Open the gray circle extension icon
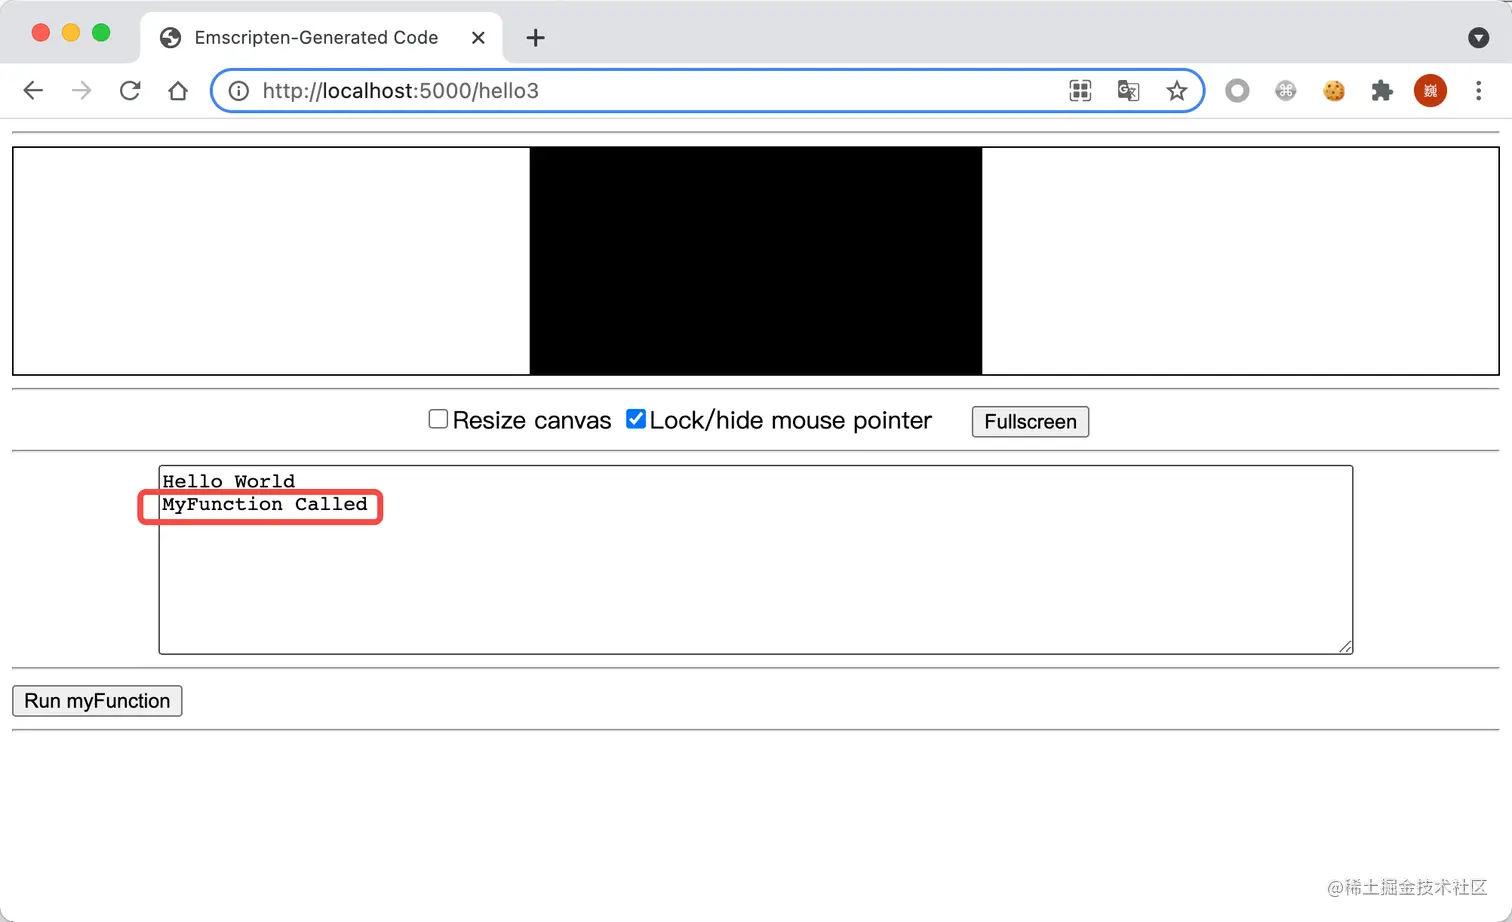 pos(1237,90)
